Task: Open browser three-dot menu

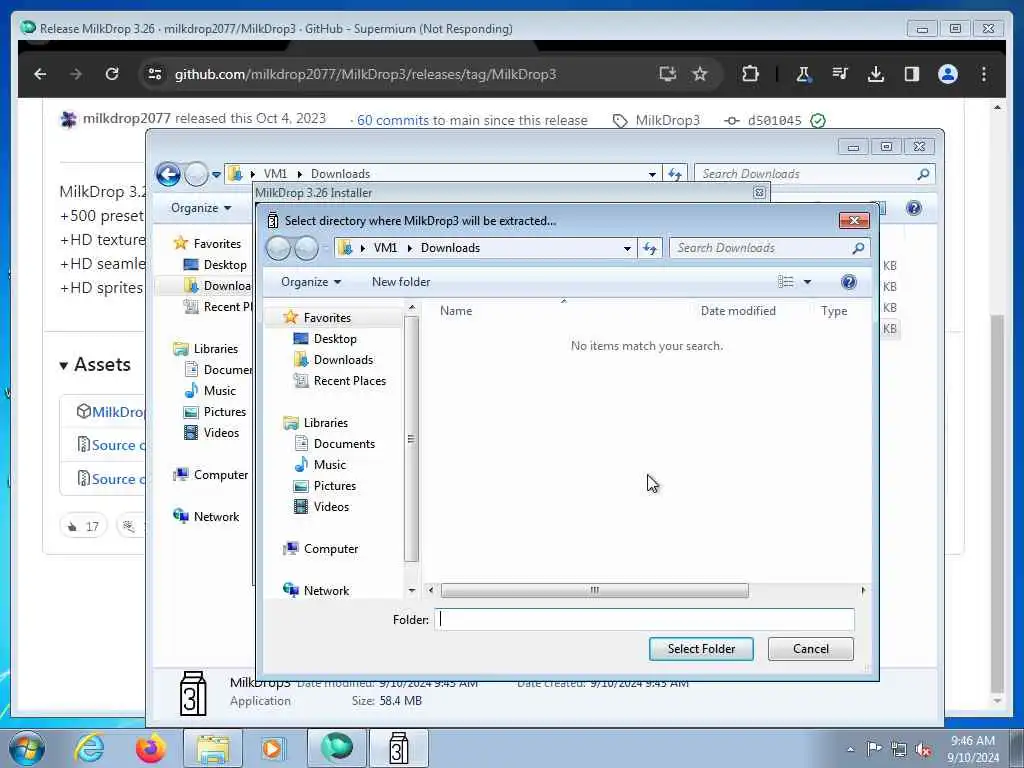Action: pyautogui.click(x=984, y=74)
